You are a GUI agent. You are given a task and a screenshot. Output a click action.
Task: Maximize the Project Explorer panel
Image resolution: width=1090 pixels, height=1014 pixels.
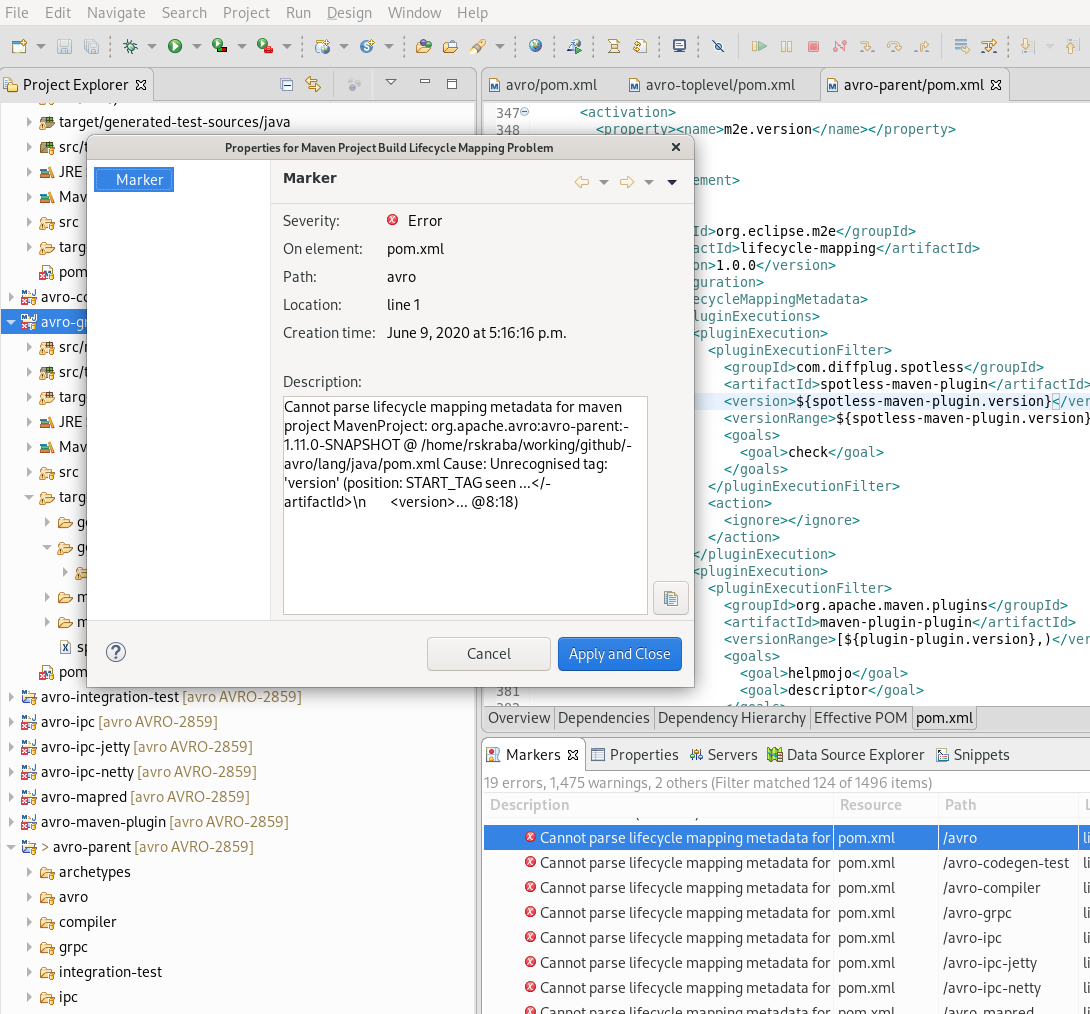pyautogui.click(x=452, y=83)
